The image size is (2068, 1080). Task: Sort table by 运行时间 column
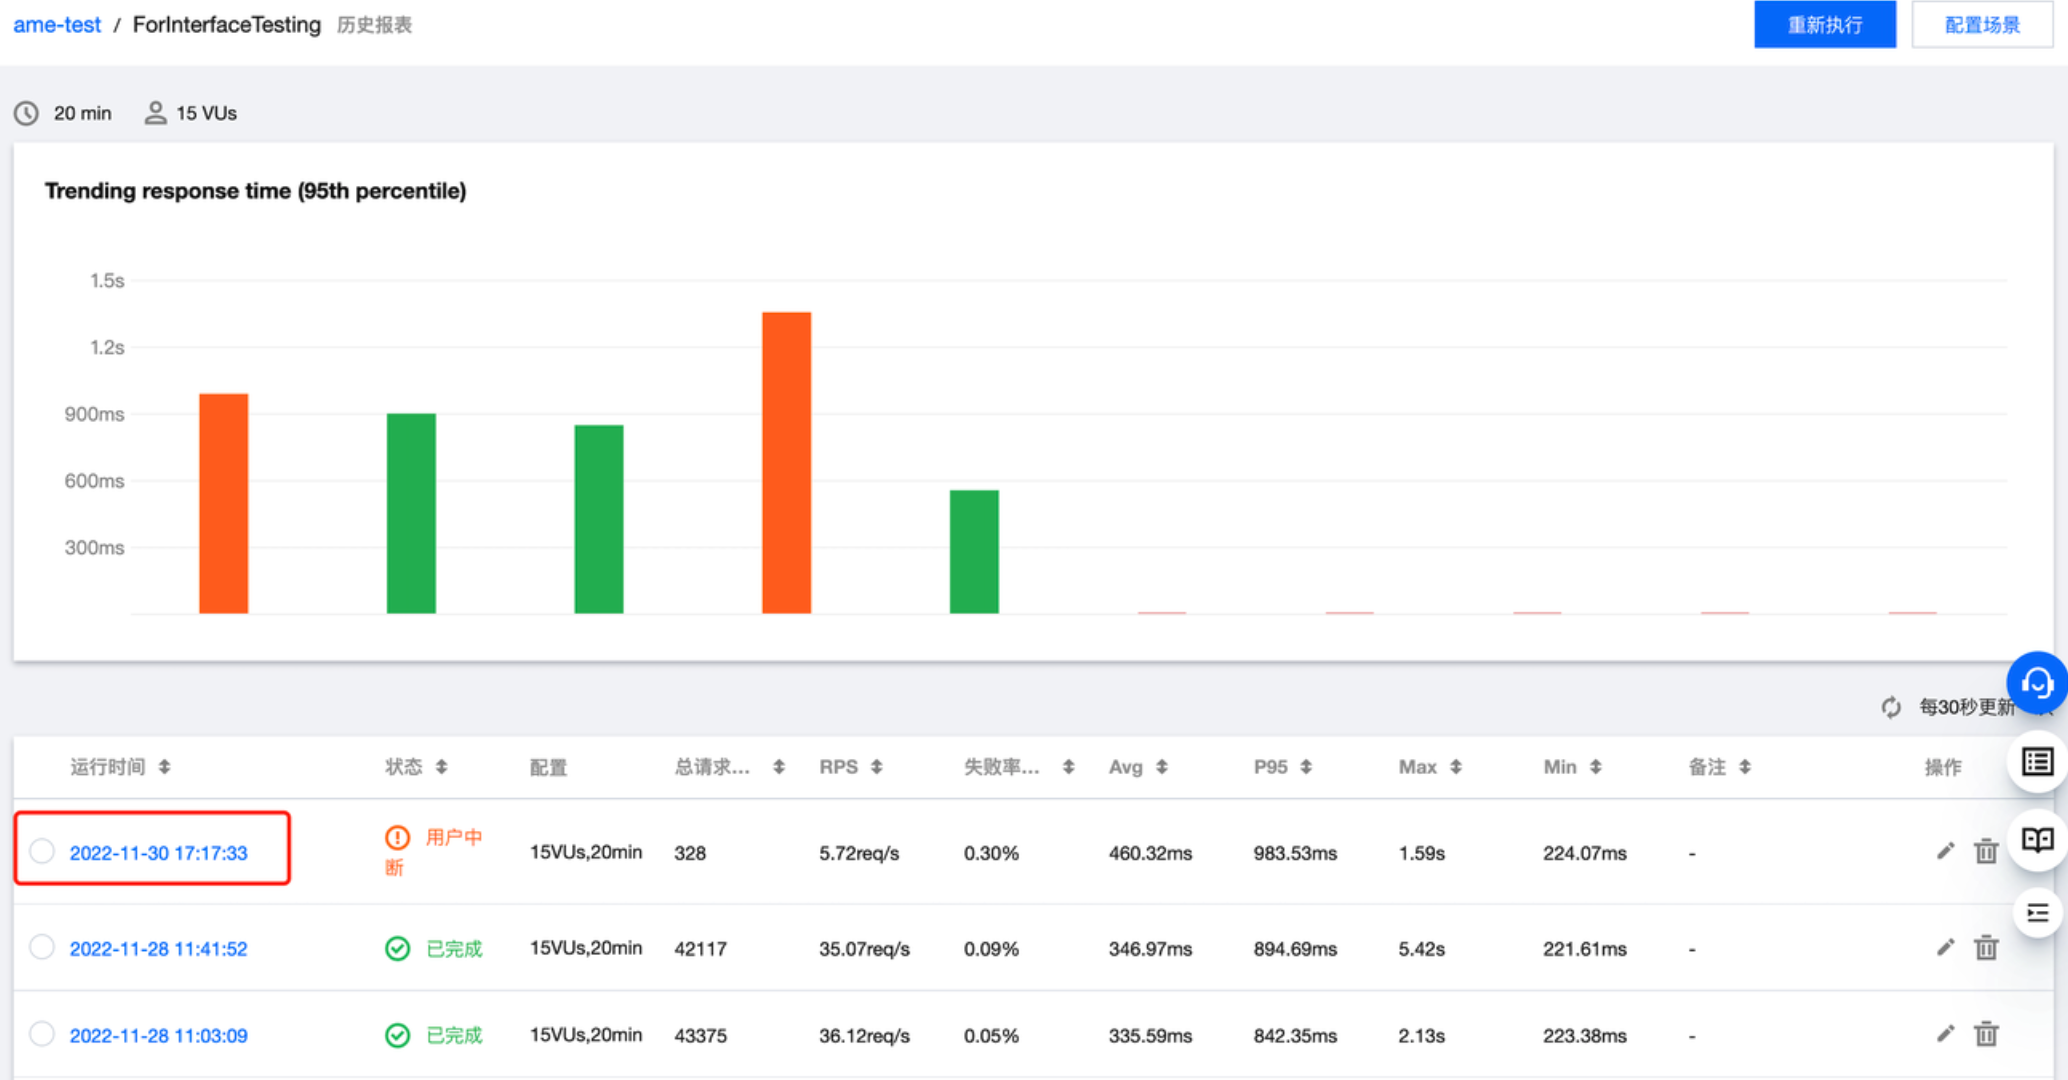pos(165,767)
